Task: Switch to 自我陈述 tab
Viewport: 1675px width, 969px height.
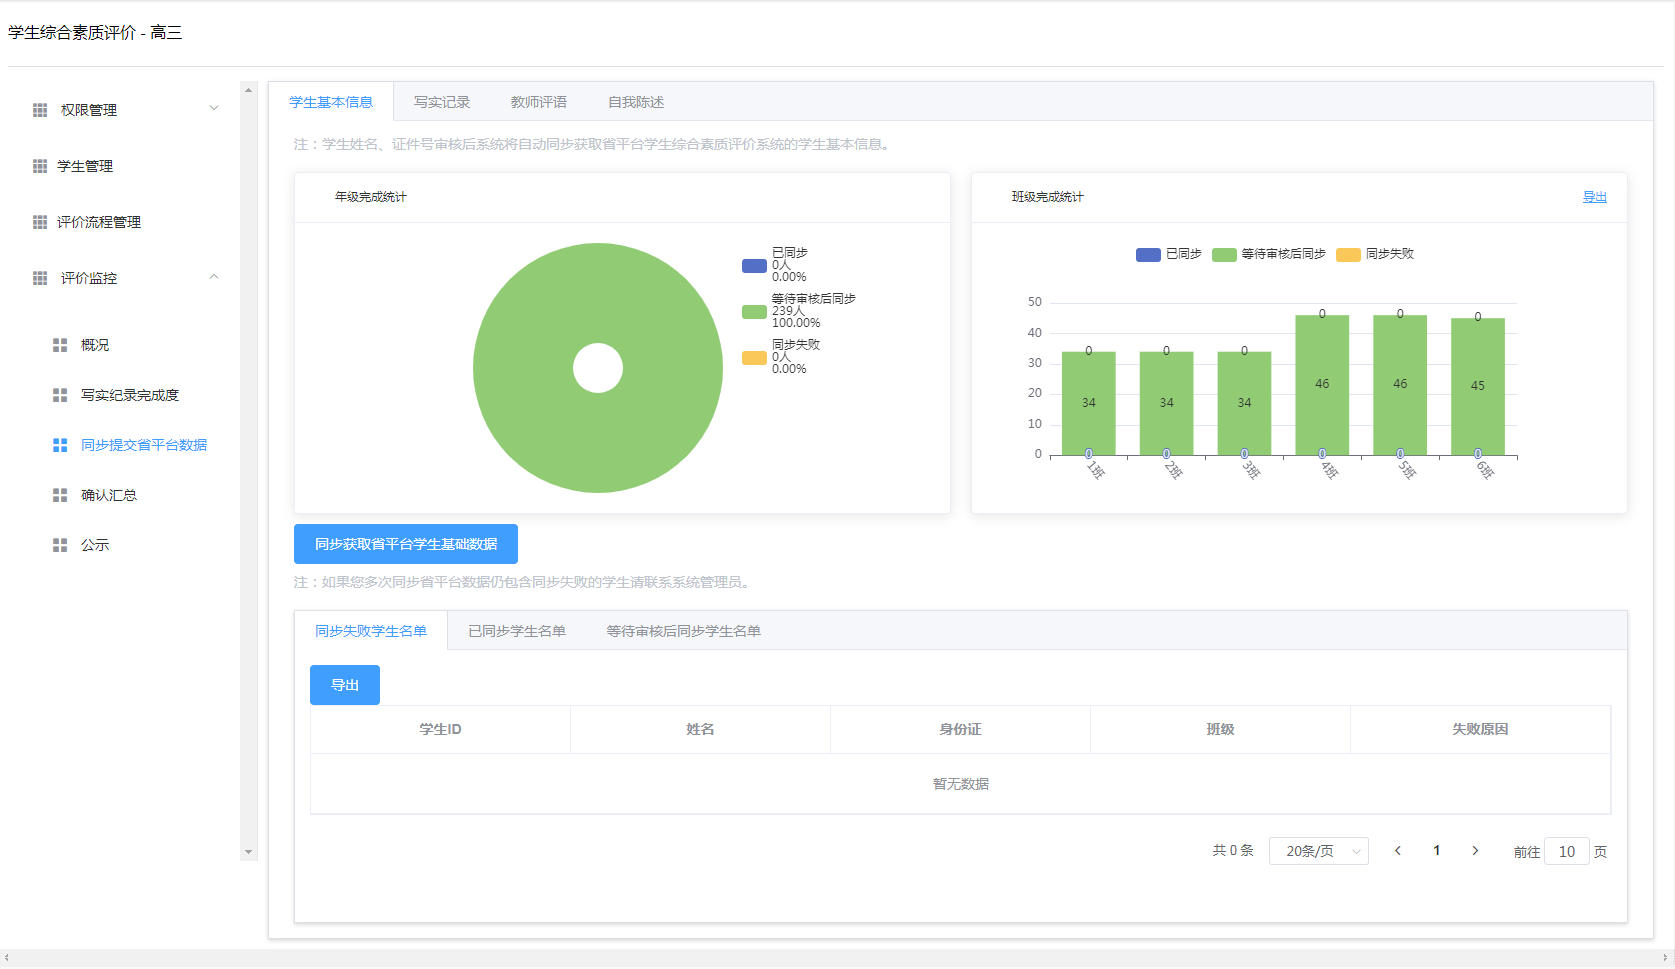Action: tap(636, 102)
